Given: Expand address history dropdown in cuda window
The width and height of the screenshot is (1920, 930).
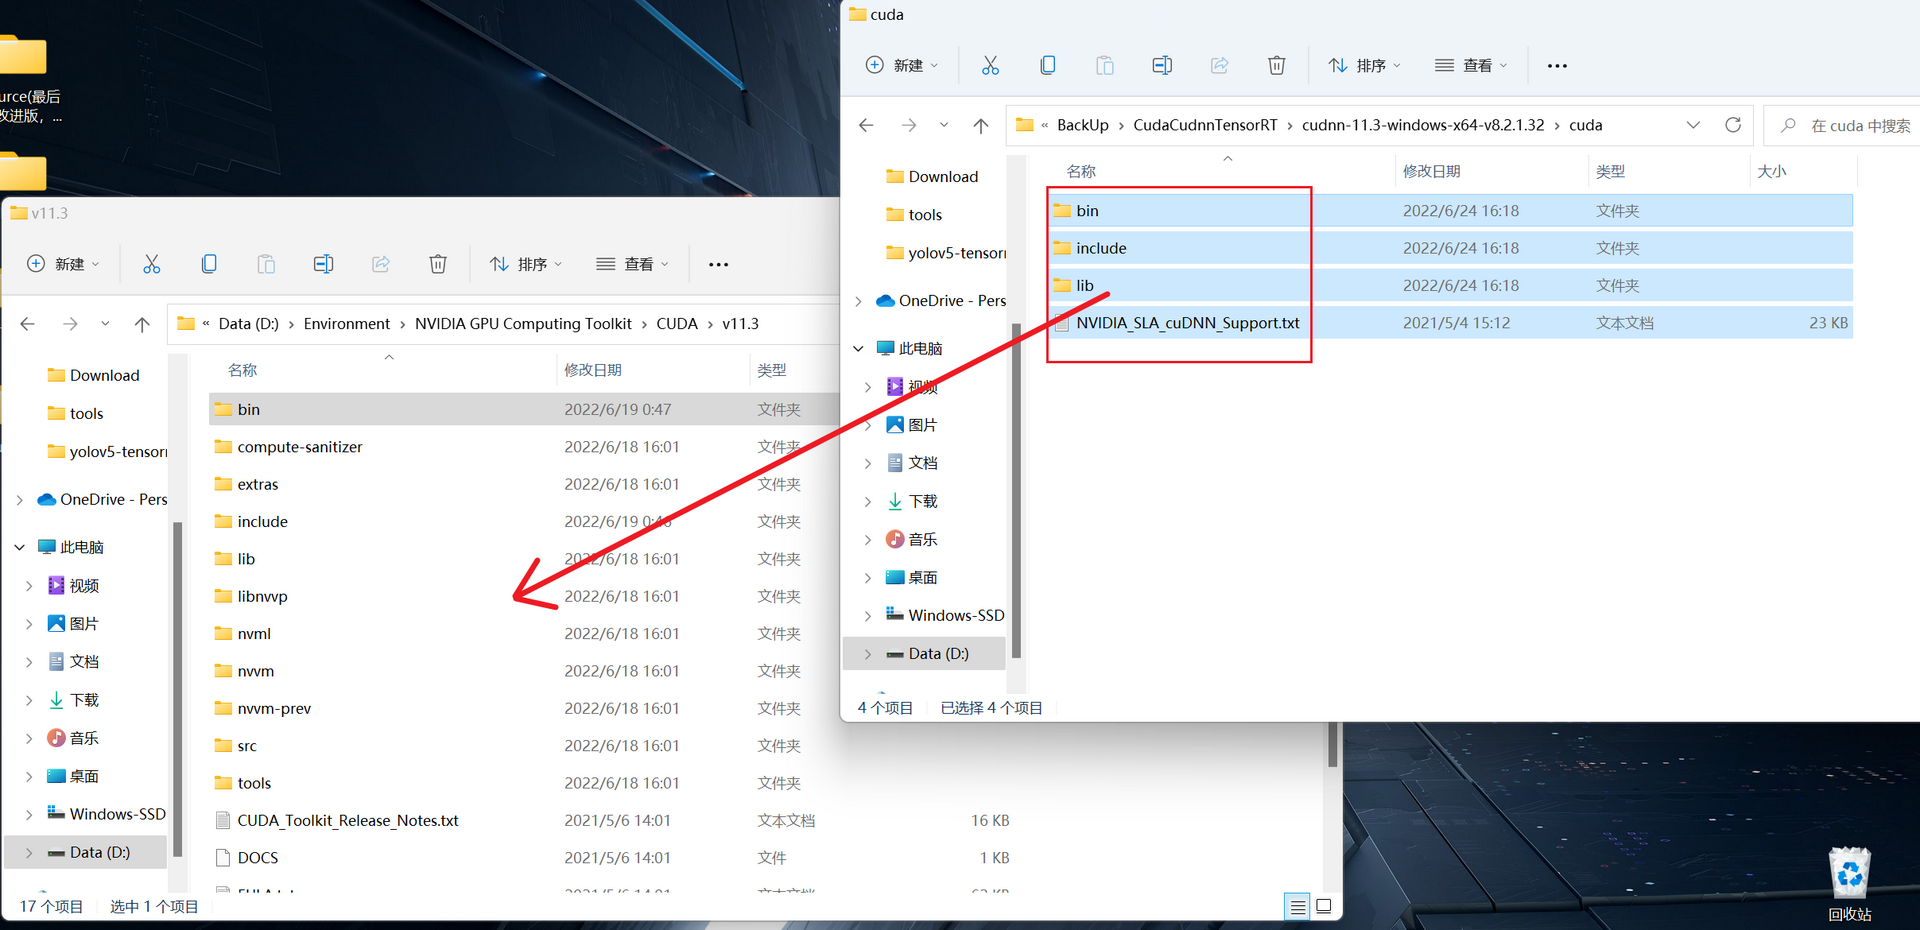Looking at the screenshot, I should [x=1693, y=125].
